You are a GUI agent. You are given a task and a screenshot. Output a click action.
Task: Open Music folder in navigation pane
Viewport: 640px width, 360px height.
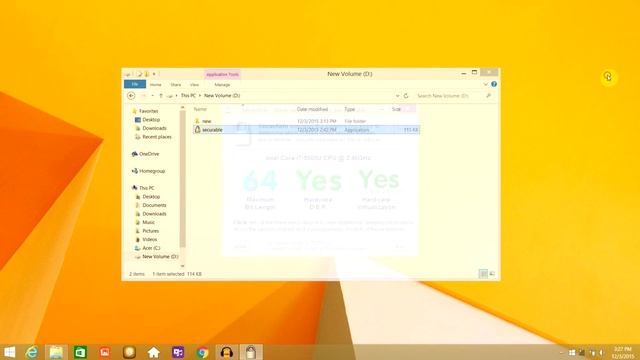click(148, 222)
